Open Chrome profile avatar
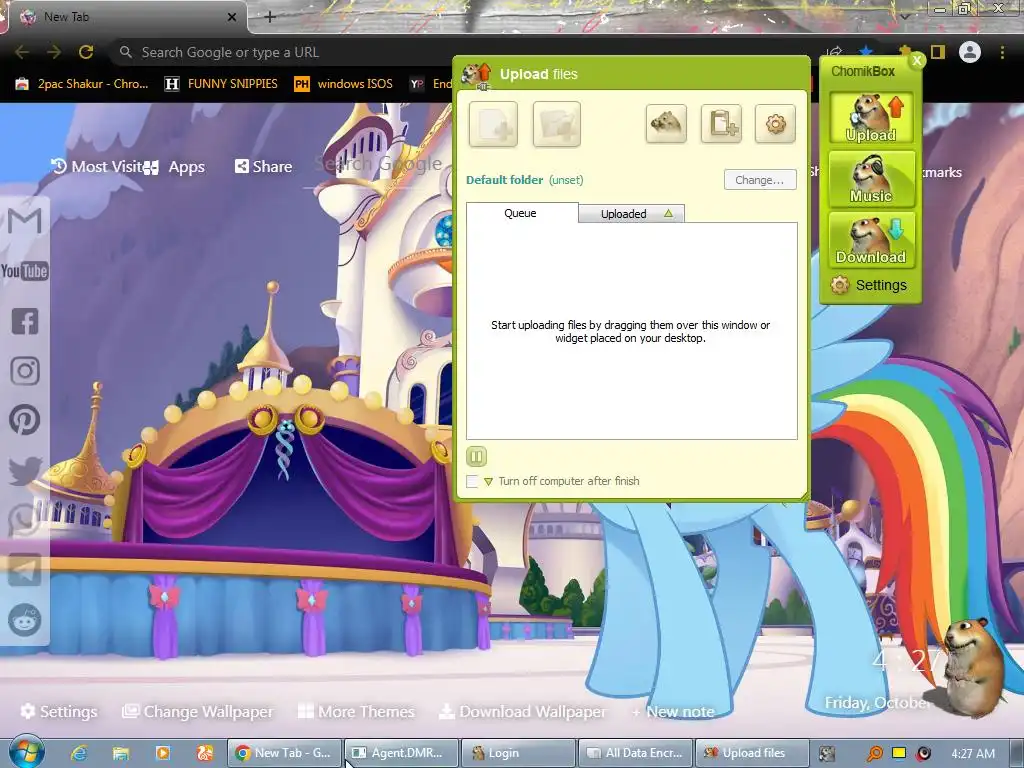Screen dimensions: 1024x768 coord(970,52)
